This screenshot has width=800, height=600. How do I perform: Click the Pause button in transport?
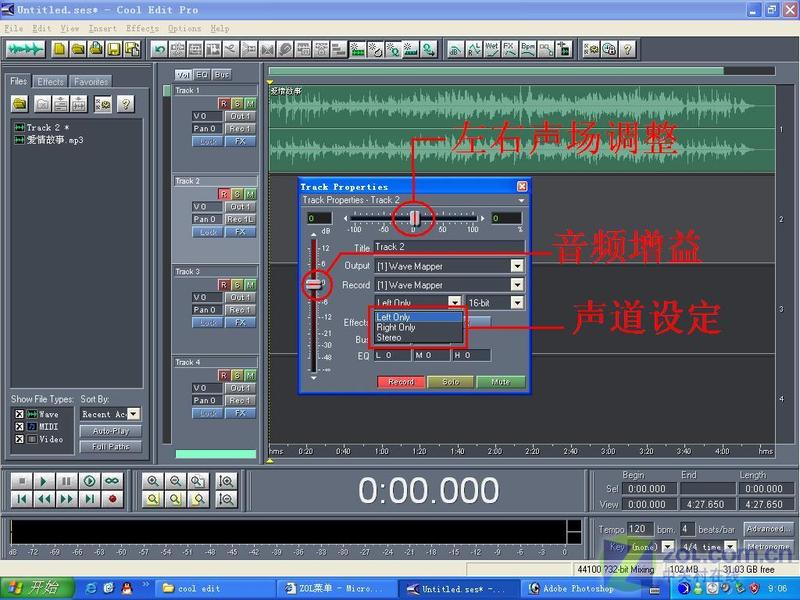click(66, 481)
